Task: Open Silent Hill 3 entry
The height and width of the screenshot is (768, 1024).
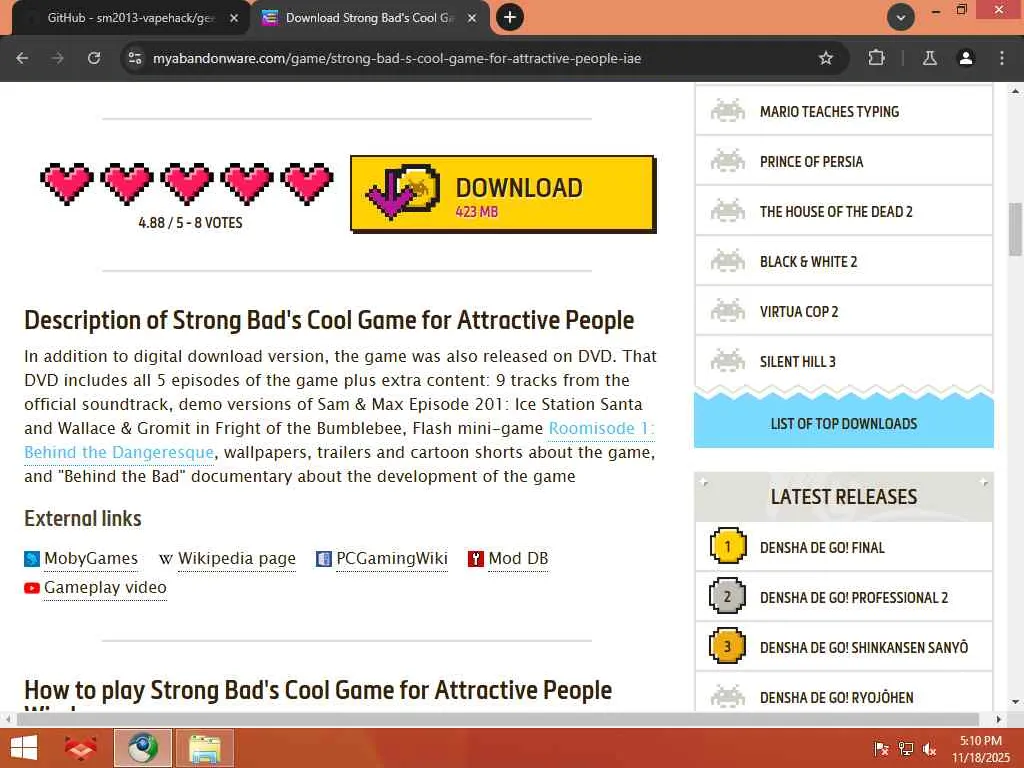Action: pyautogui.click(x=844, y=361)
